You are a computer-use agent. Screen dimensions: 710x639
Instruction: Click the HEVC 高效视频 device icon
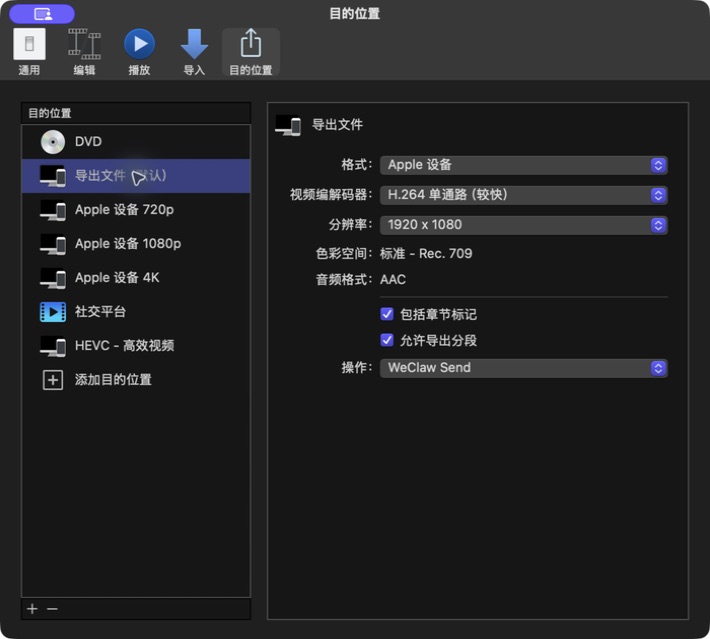tap(53, 346)
